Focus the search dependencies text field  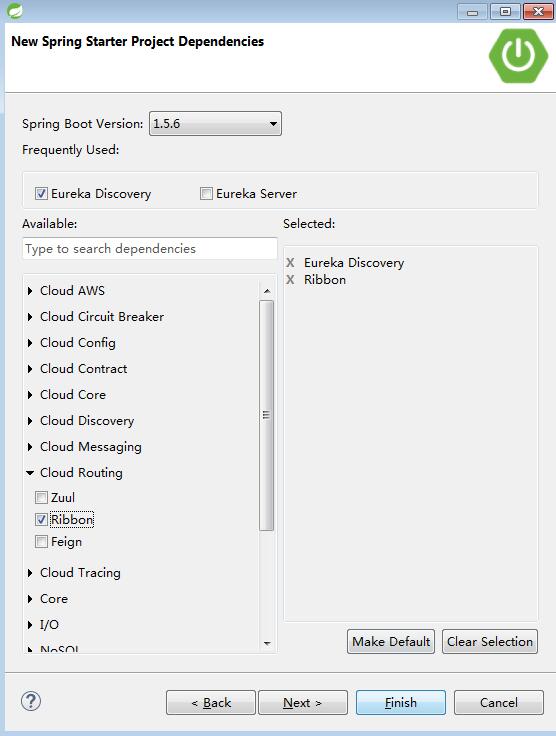150,248
